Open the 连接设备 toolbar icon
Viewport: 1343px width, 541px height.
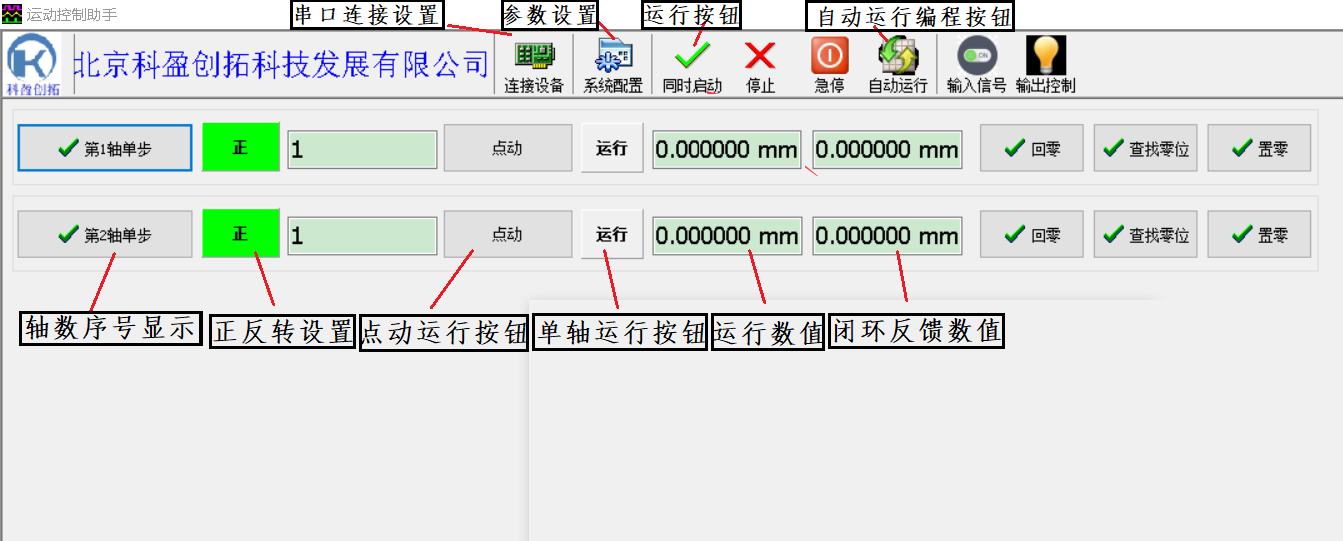(533, 66)
